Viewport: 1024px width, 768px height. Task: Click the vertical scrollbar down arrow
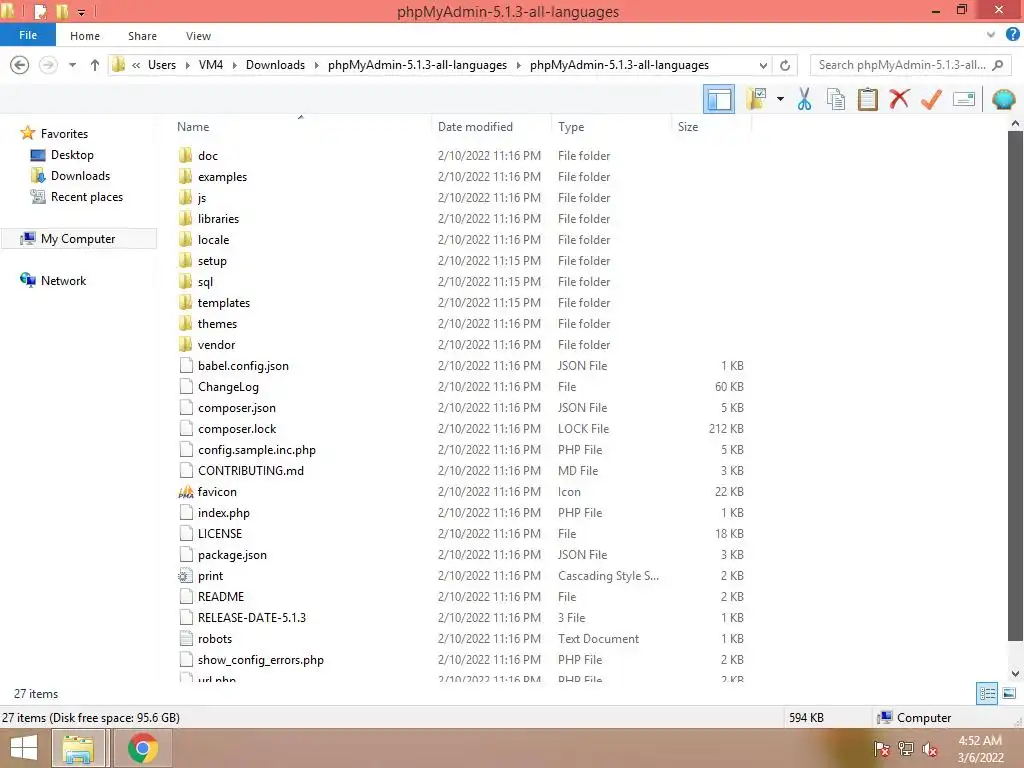tap(1015, 673)
